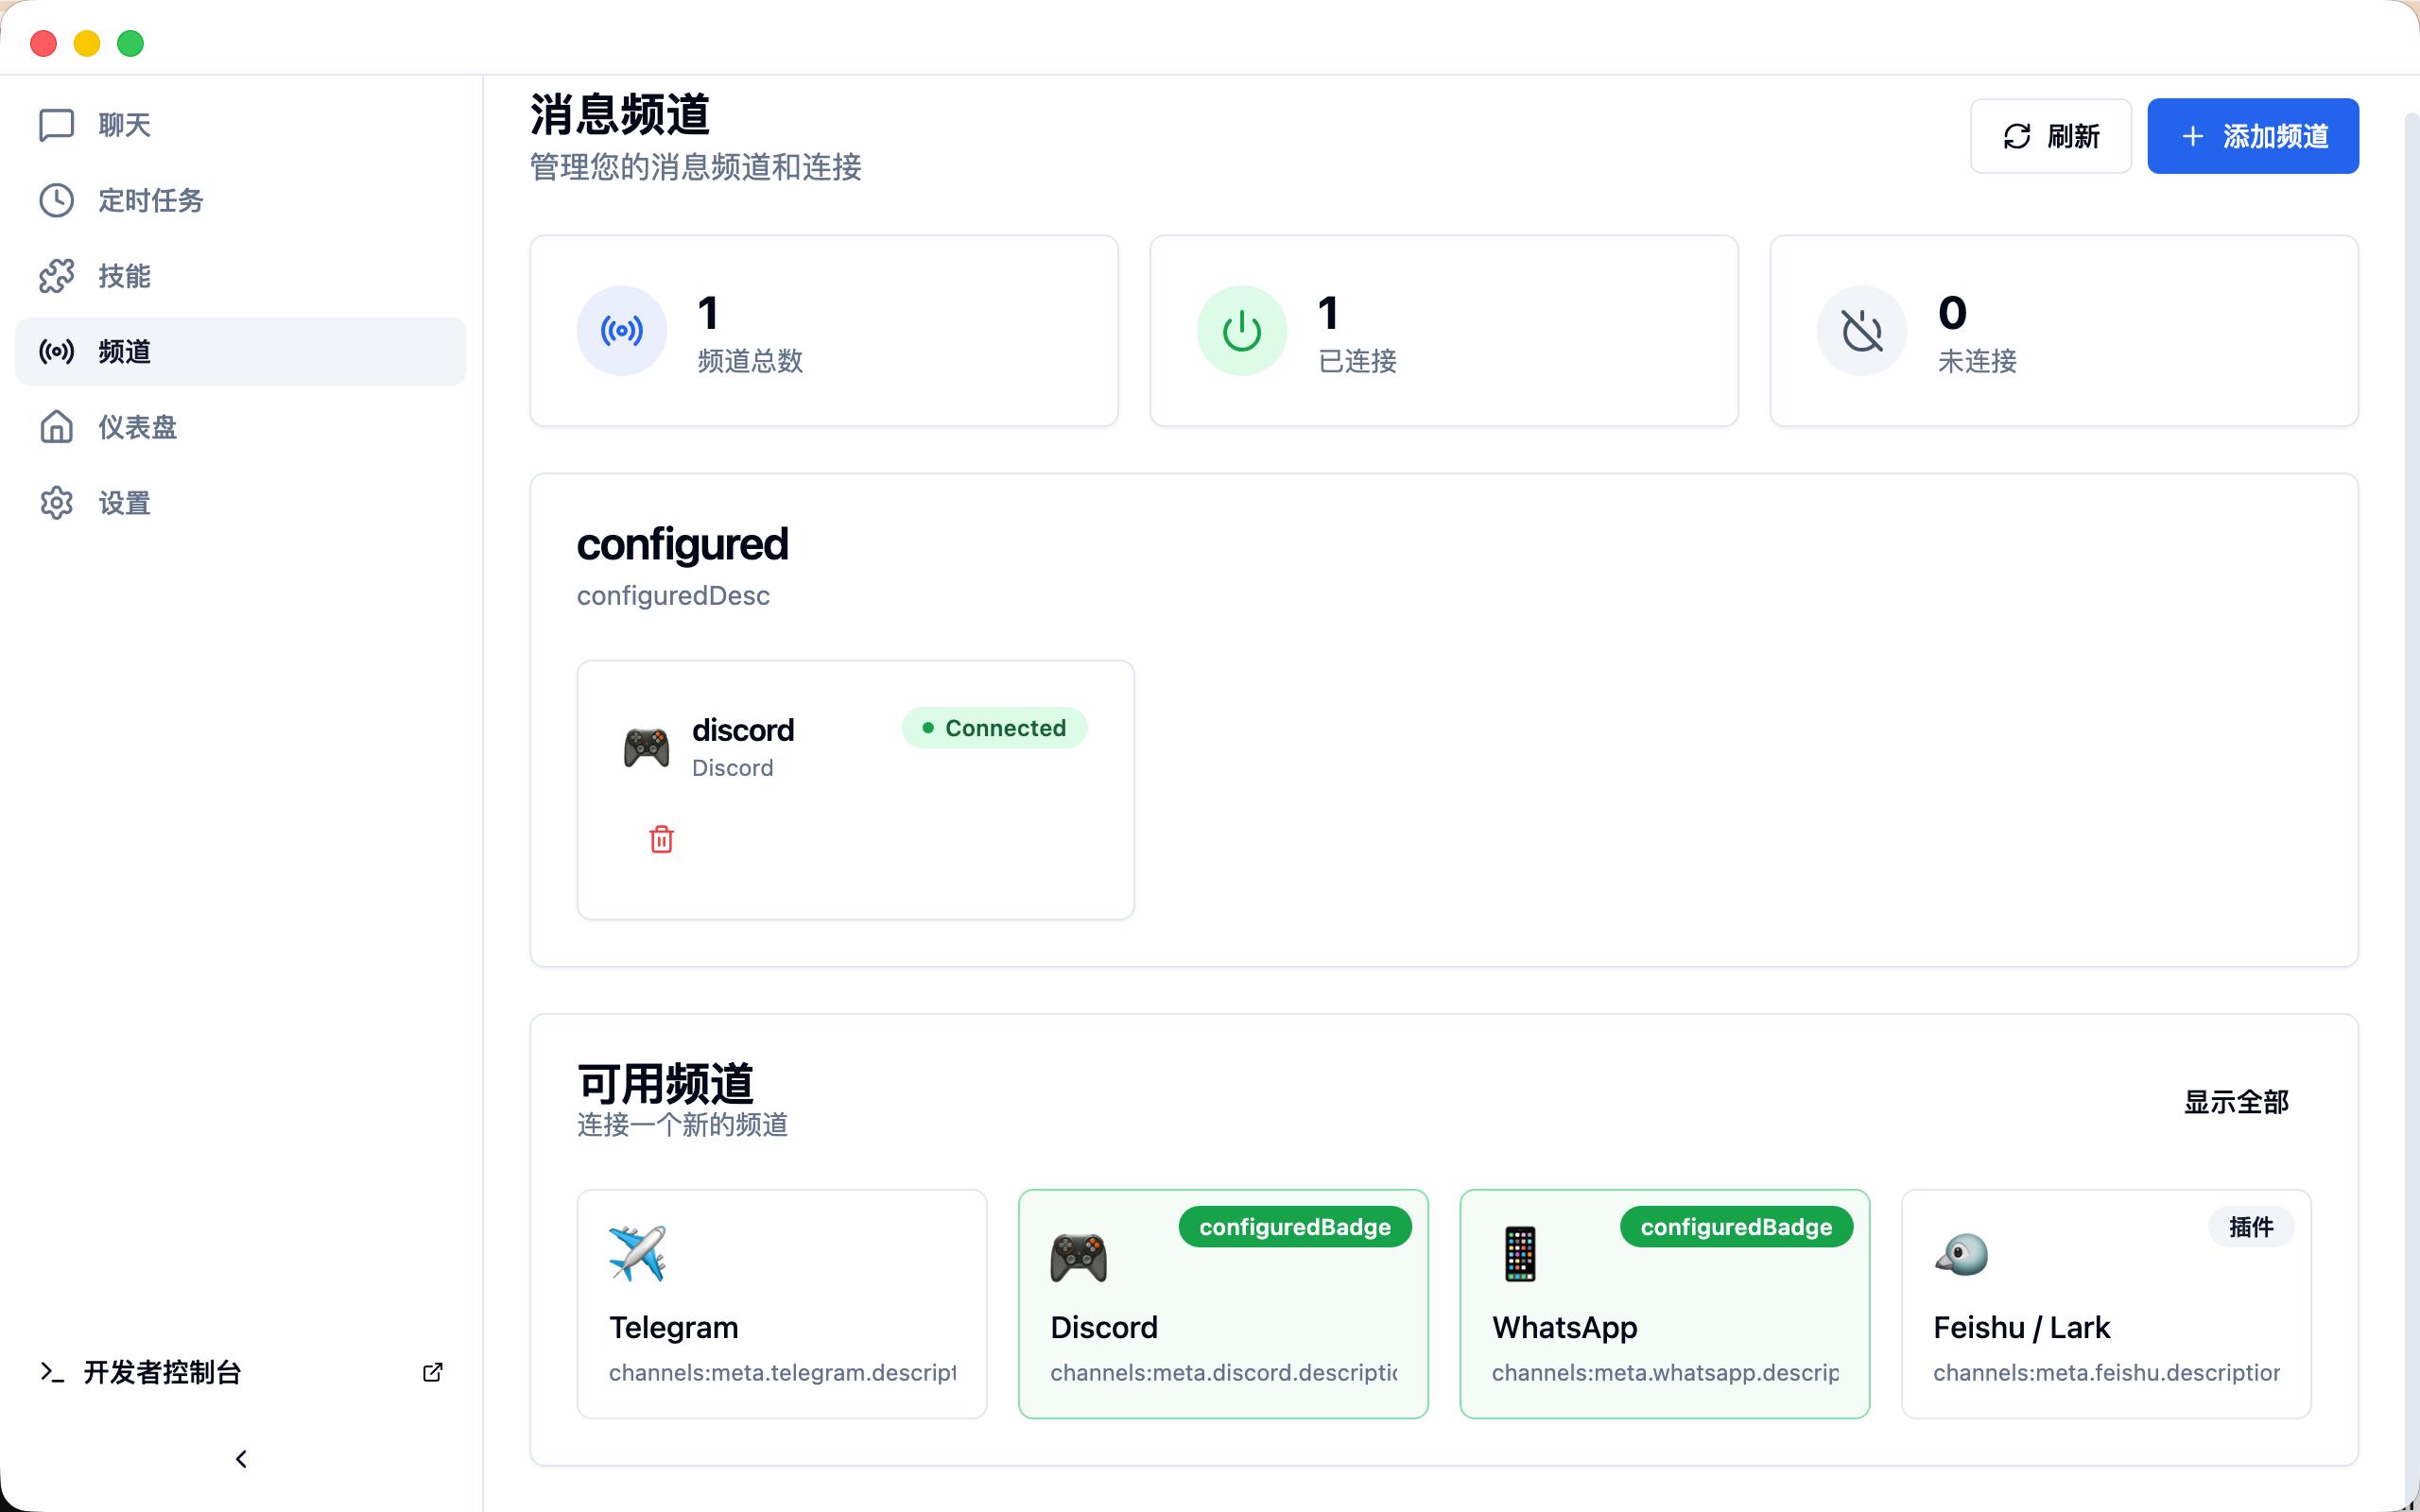2420x1512 pixels.
Task: Click the 频道 broadcast icon in sidebar
Action: point(57,351)
